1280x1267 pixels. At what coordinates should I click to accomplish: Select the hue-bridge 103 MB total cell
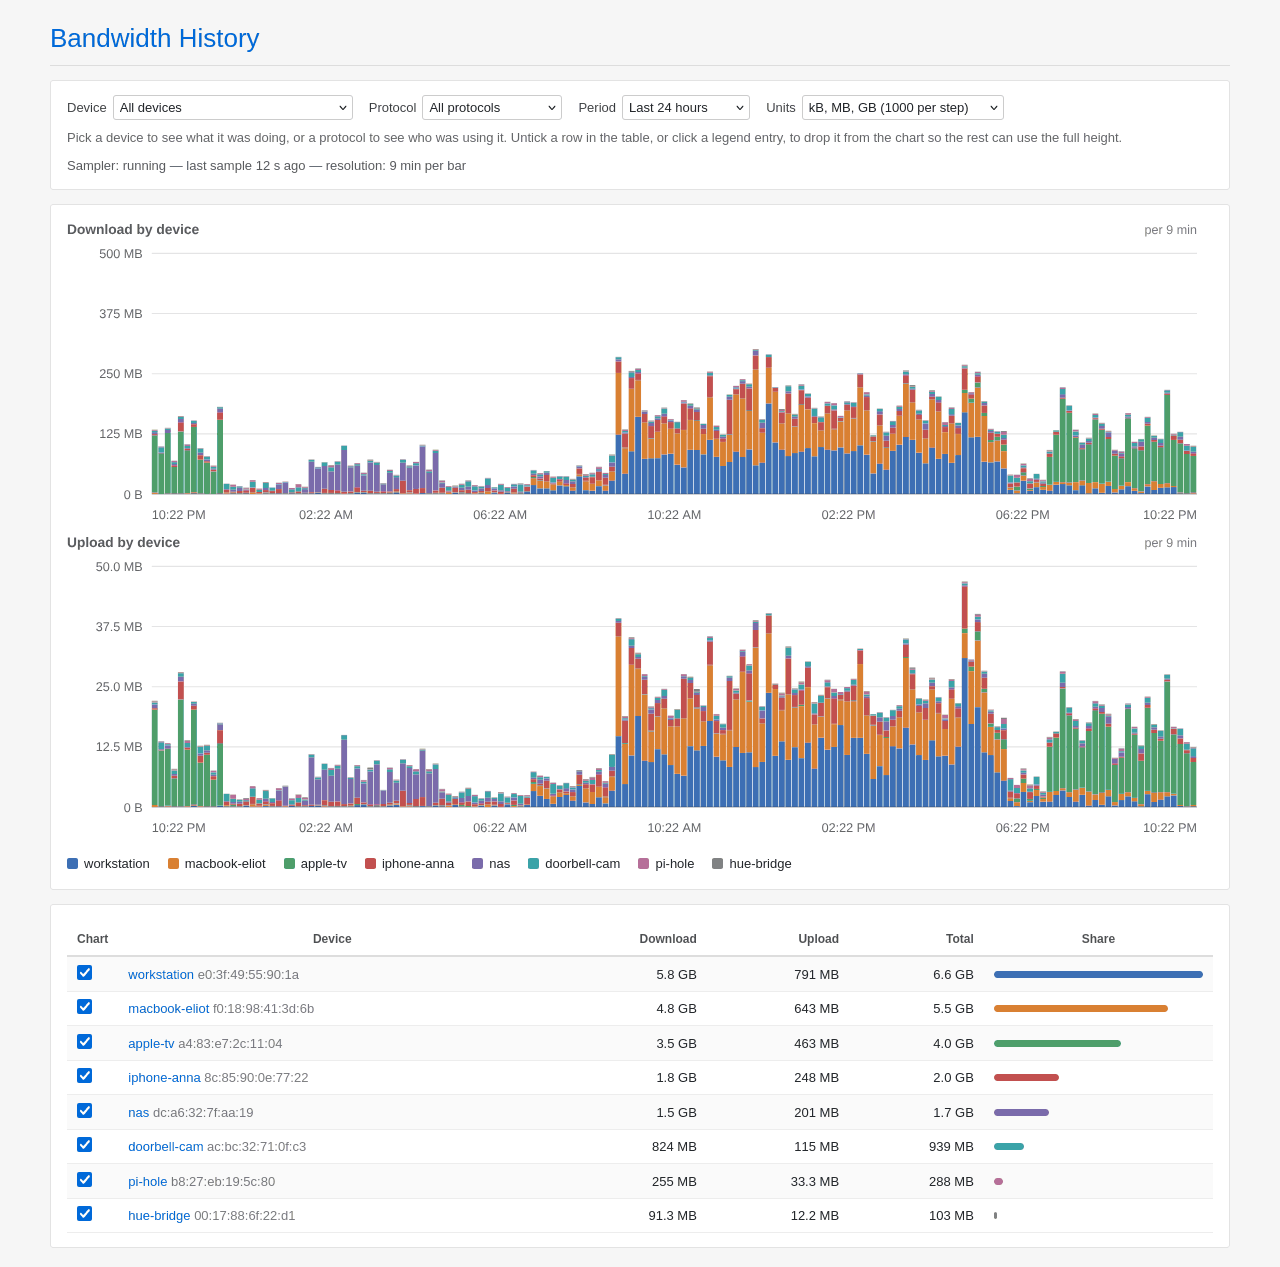pyautogui.click(x=951, y=1215)
